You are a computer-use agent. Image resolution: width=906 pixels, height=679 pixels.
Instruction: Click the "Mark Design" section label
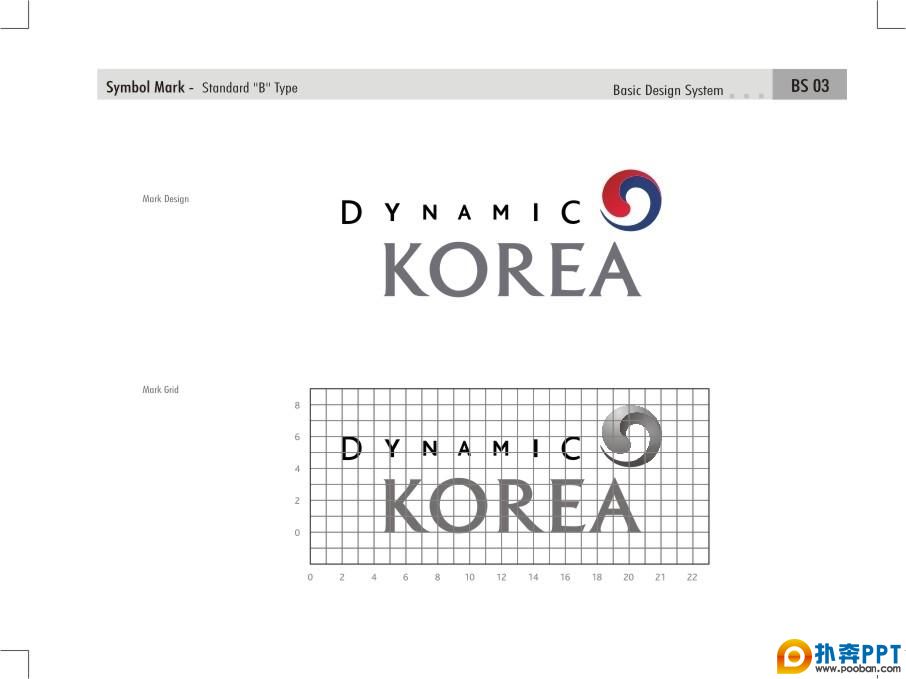166,199
